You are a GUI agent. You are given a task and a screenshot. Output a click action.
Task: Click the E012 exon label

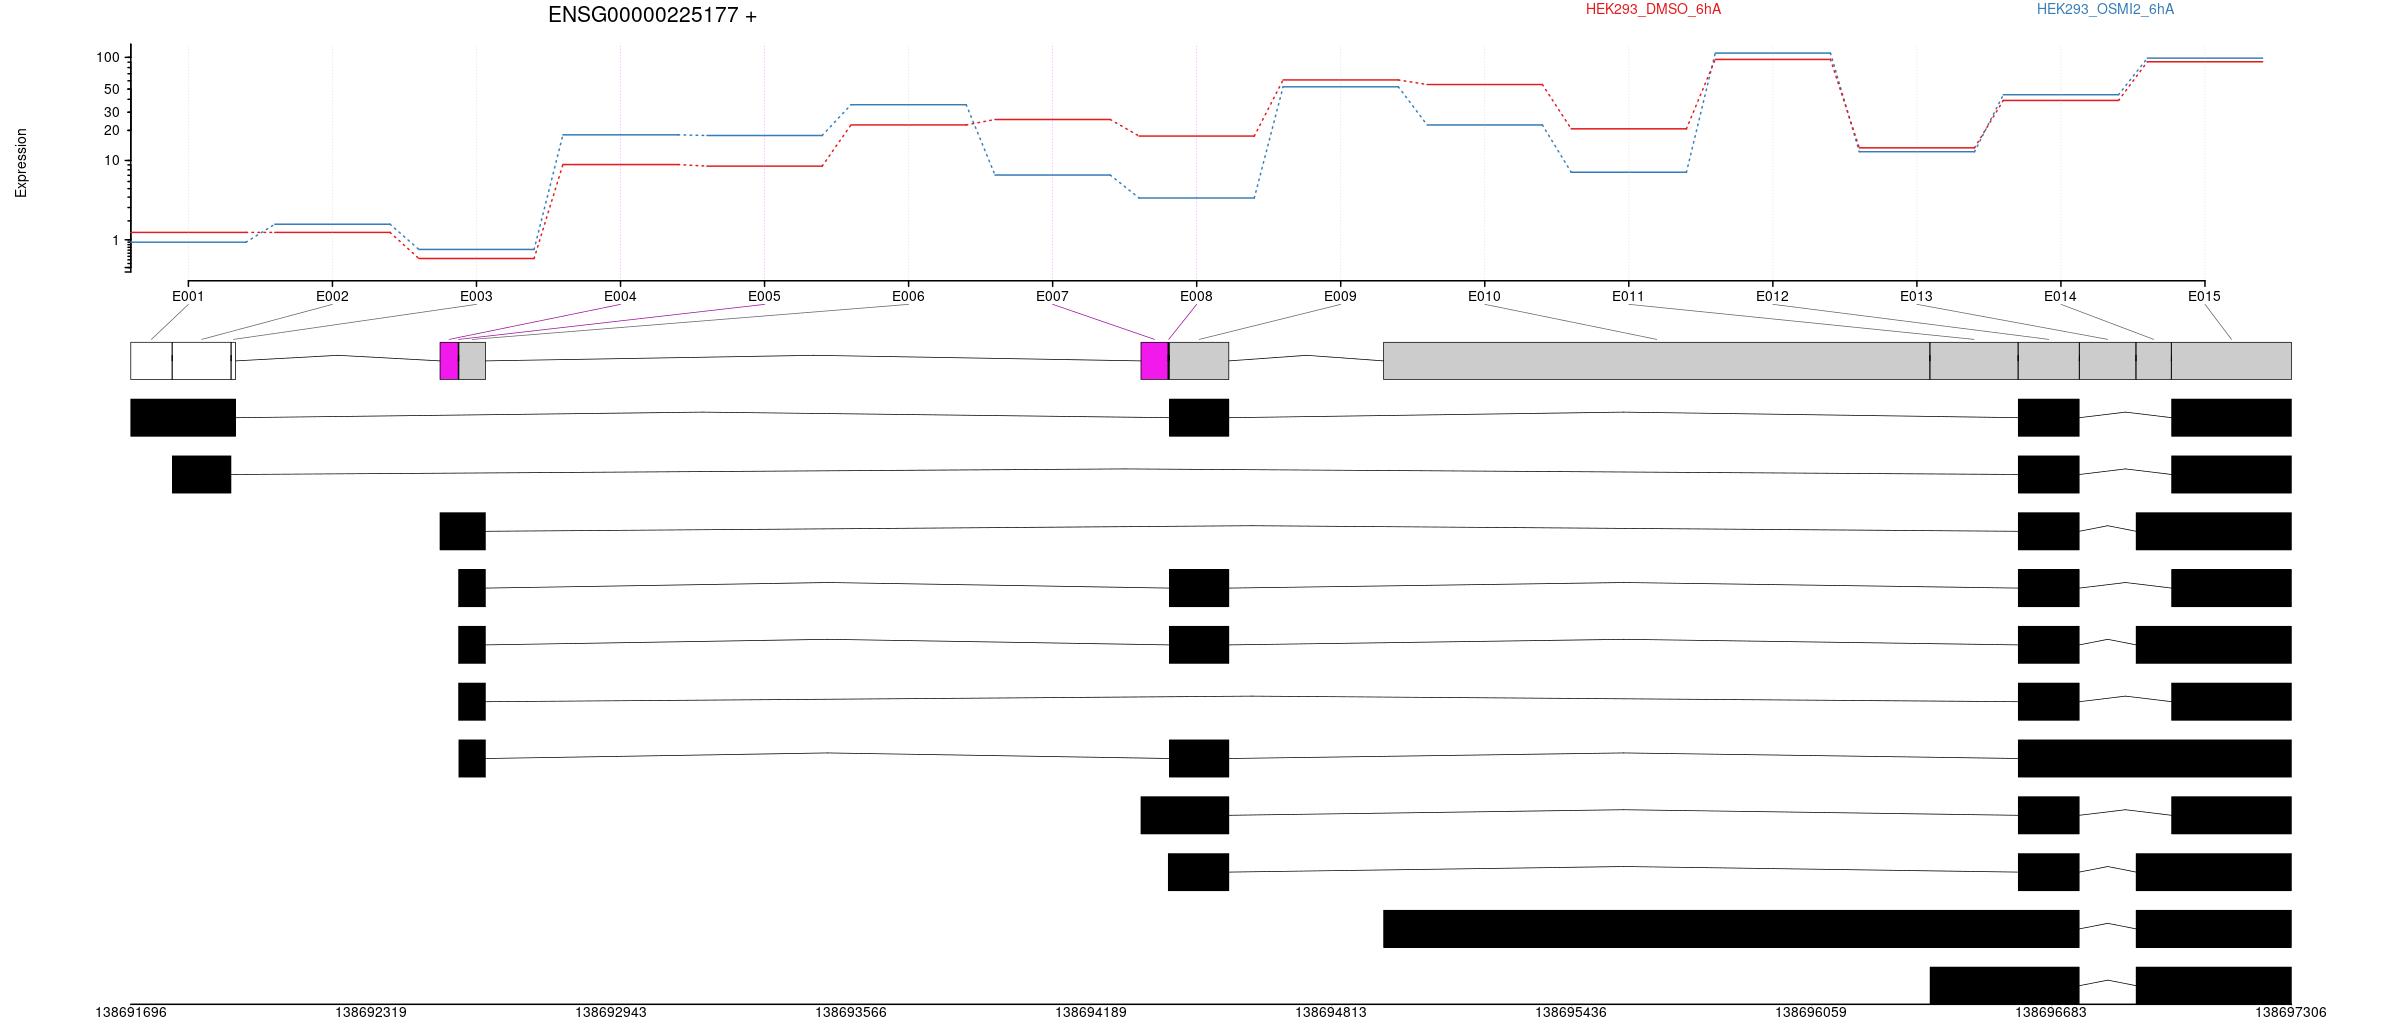click(x=1772, y=296)
